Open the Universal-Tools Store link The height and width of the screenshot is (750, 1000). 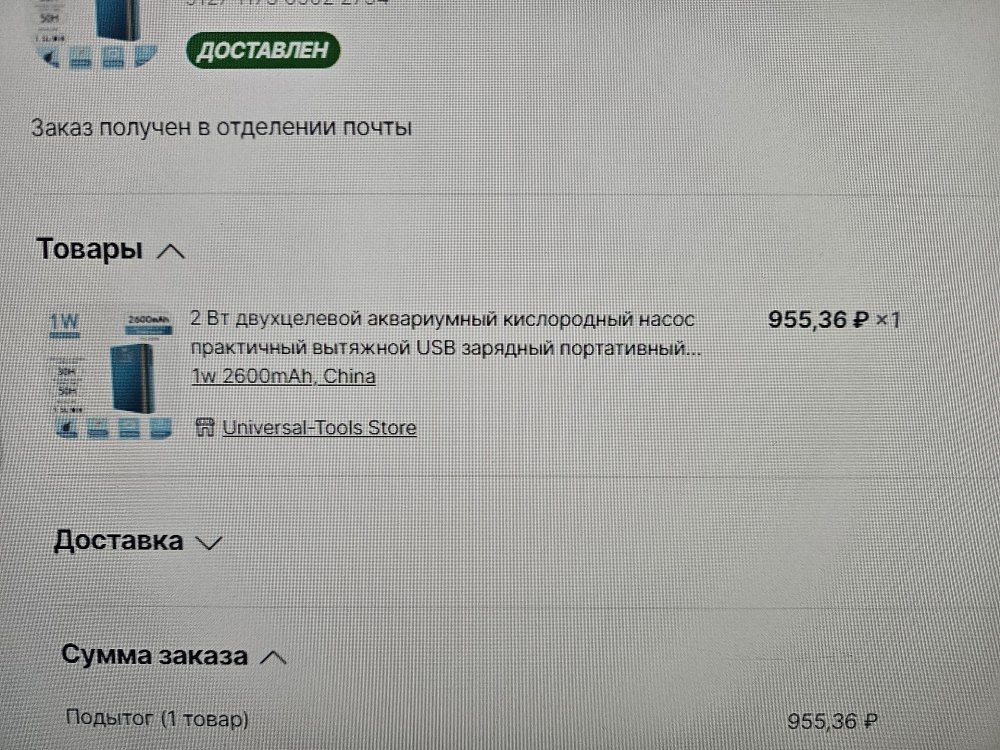(x=319, y=427)
